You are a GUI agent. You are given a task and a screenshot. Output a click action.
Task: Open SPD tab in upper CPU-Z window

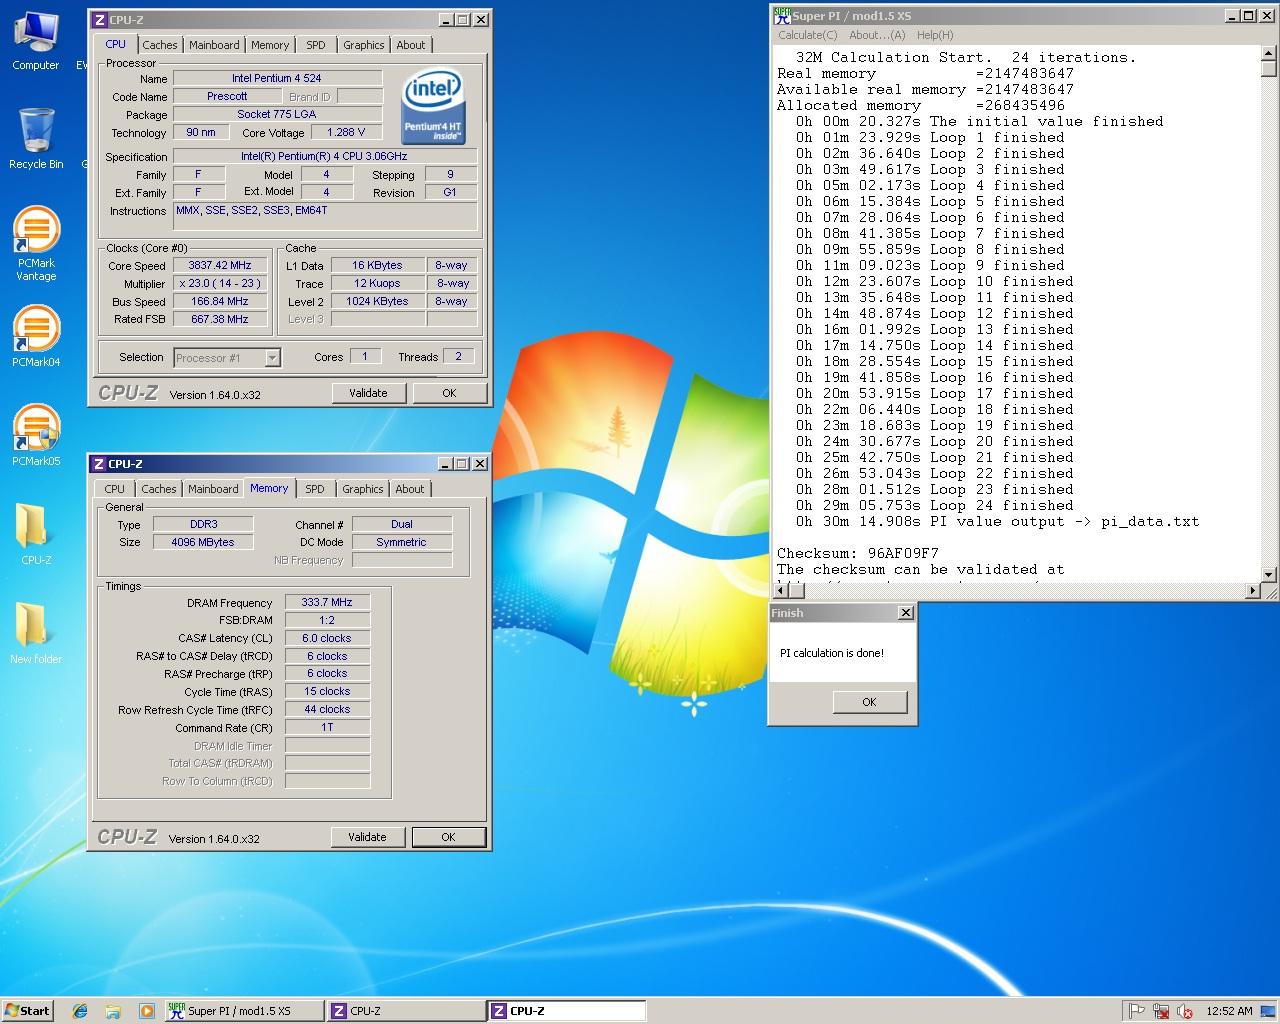click(x=316, y=45)
